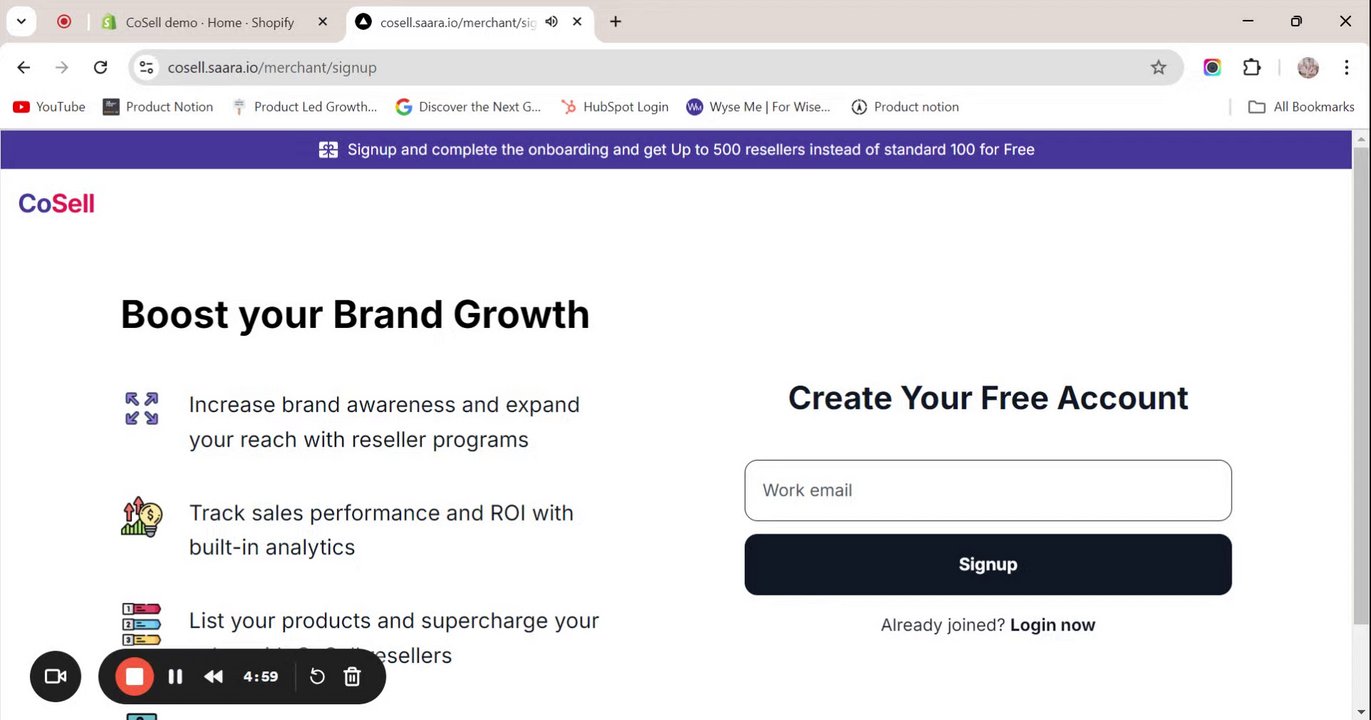1371x720 pixels.
Task: Open the tab search dropdown arrow
Action: [21, 21]
